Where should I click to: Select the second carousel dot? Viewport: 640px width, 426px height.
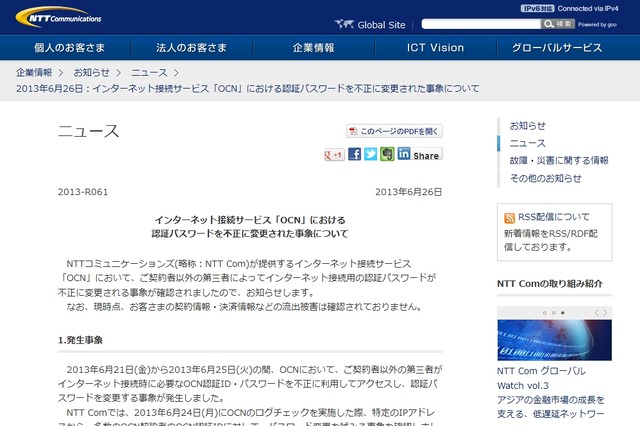pyautogui.click(x=553, y=313)
